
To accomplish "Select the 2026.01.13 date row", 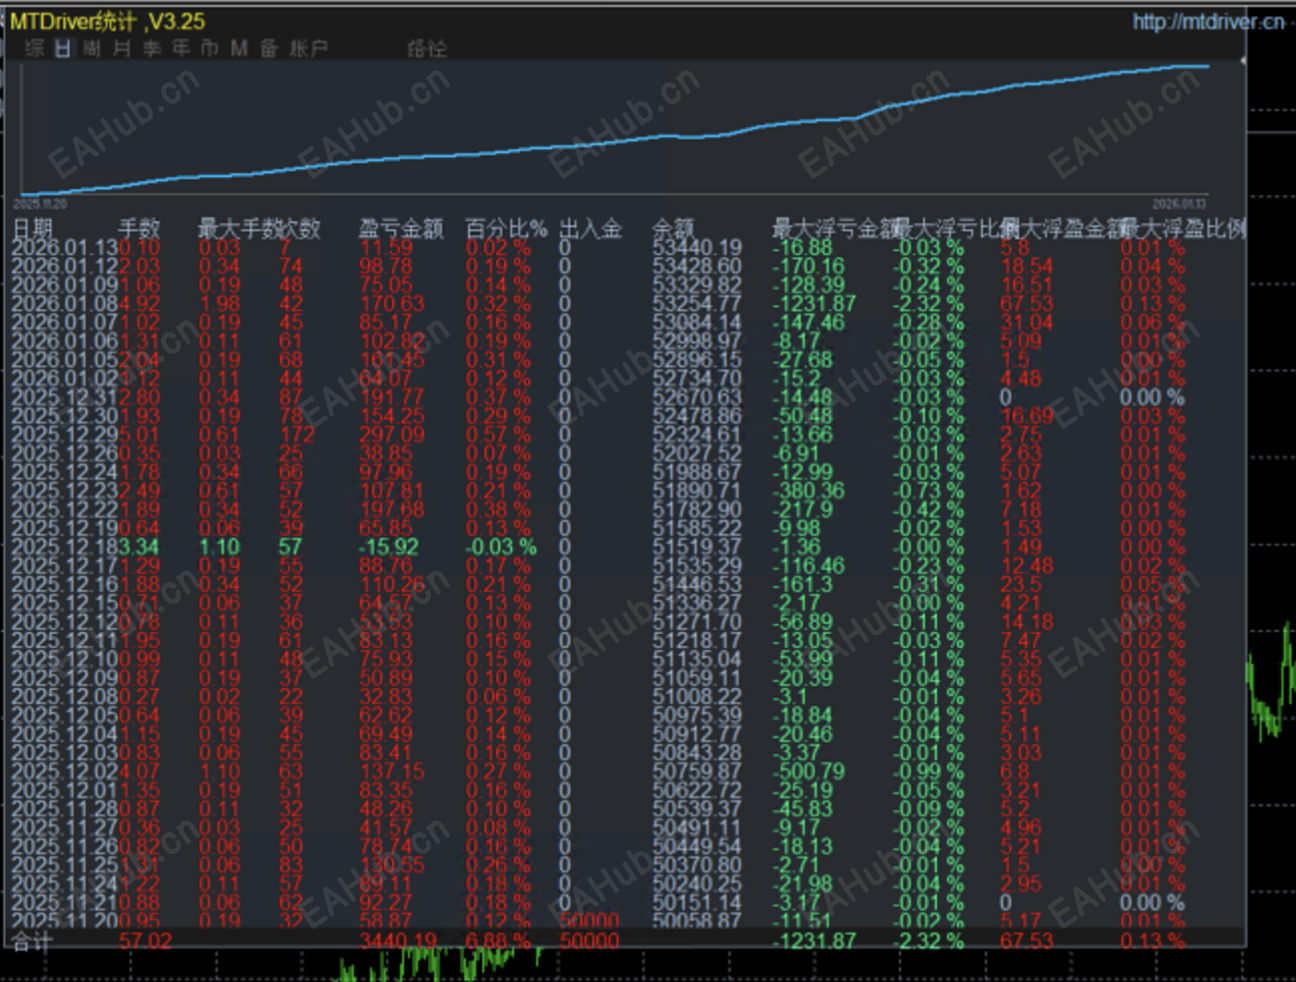I will coord(628,248).
